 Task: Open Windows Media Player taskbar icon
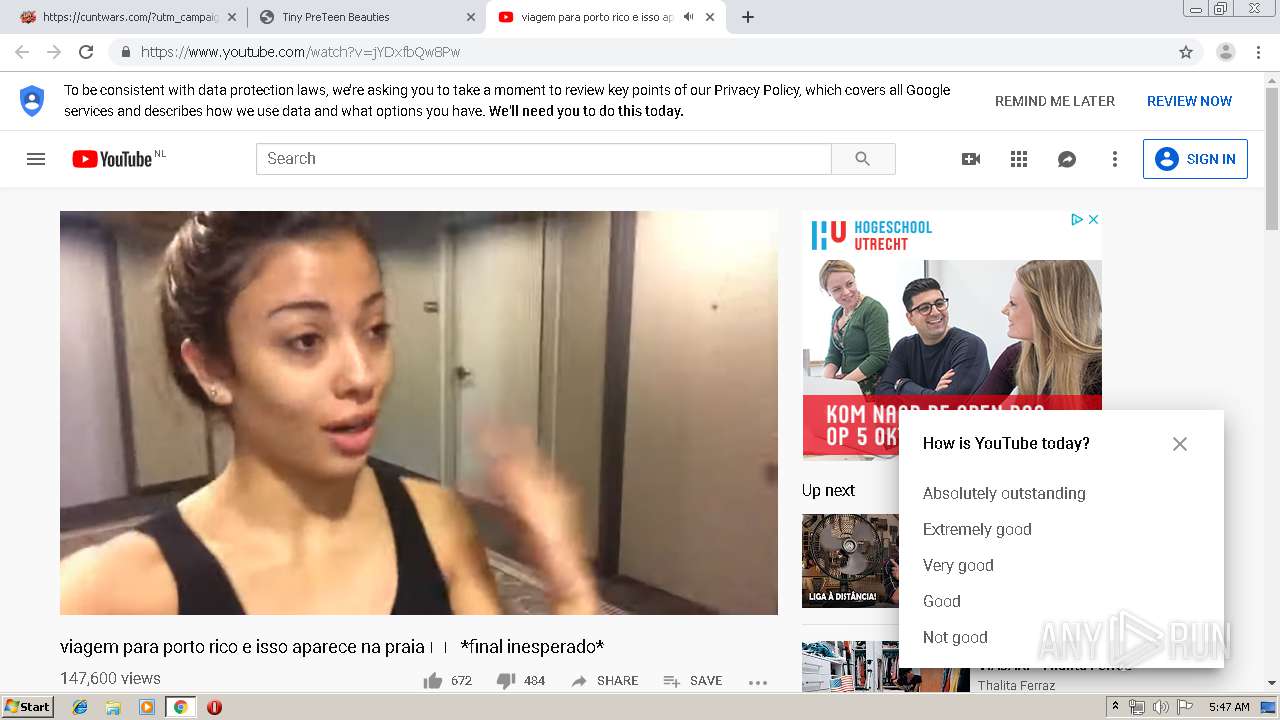[x=147, y=707]
